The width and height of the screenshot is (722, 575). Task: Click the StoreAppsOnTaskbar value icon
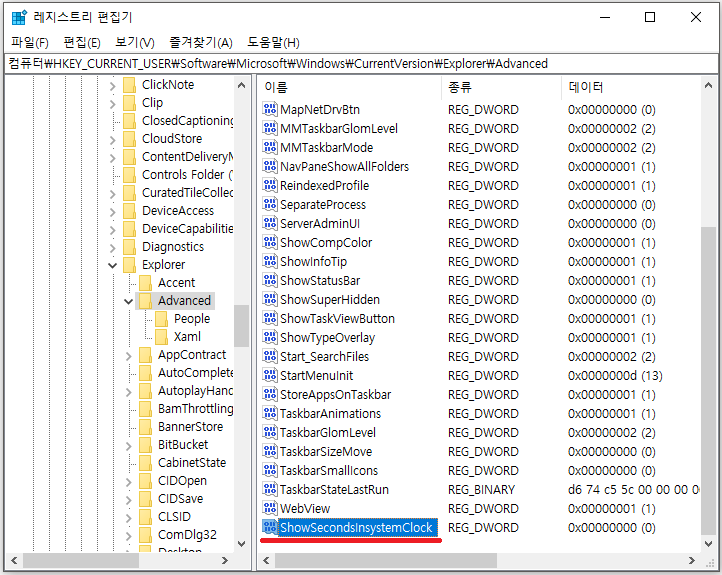[x=270, y=394]
